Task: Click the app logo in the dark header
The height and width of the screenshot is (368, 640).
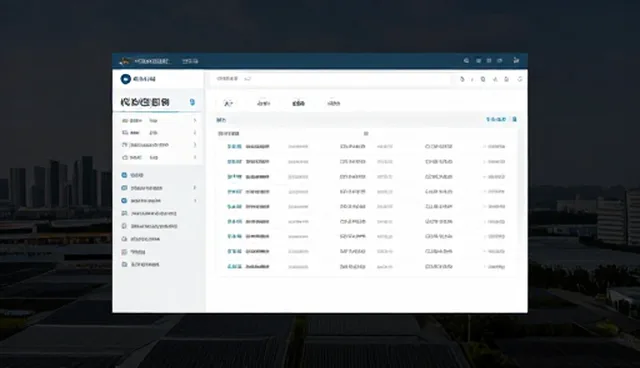Action: [x=124, y=61]
